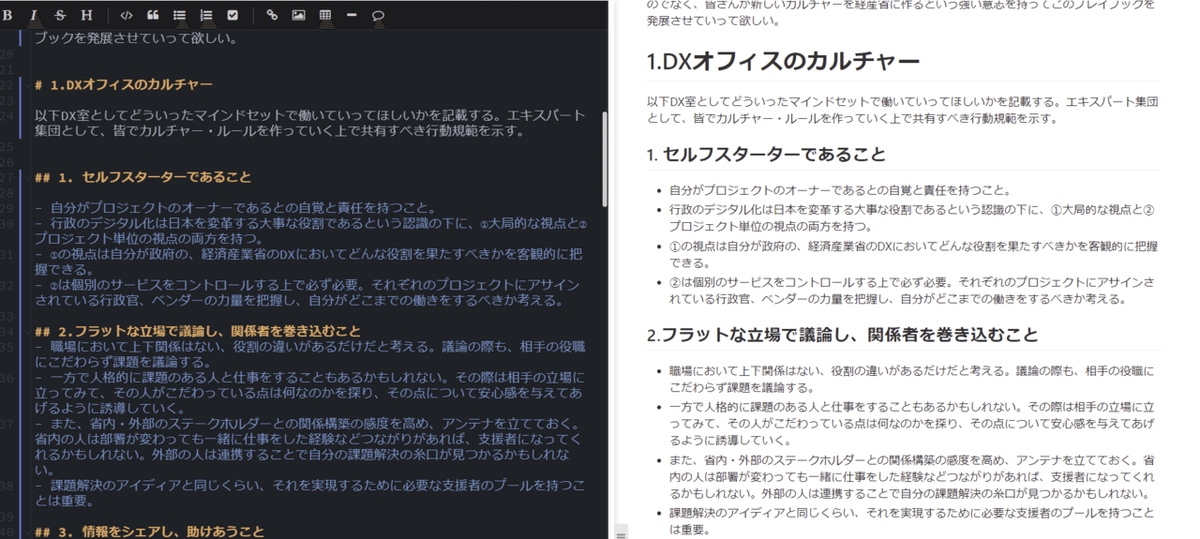This screenshot has height=539, width=1200.
Task: Click the '## 1. セルフスターターであること' source line
Action: 143,178
